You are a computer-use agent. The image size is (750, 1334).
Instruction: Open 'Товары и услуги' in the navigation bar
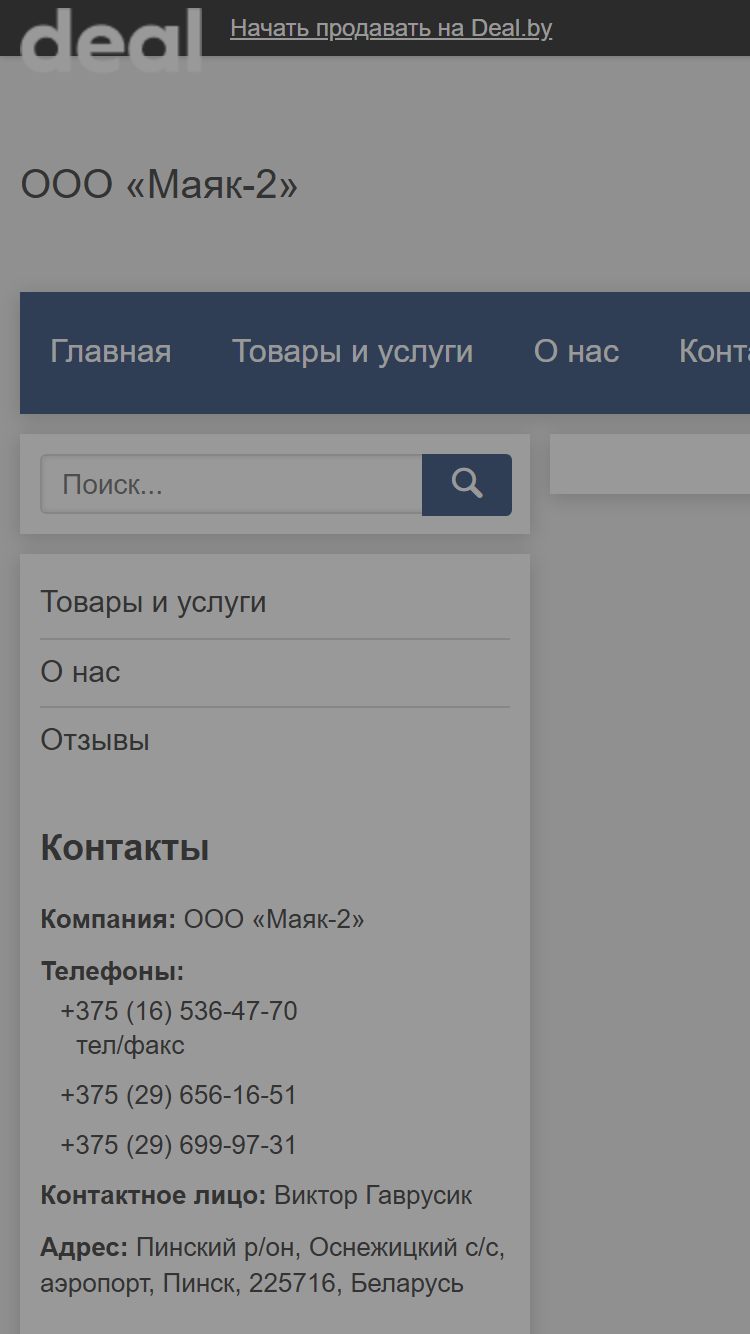353,352
